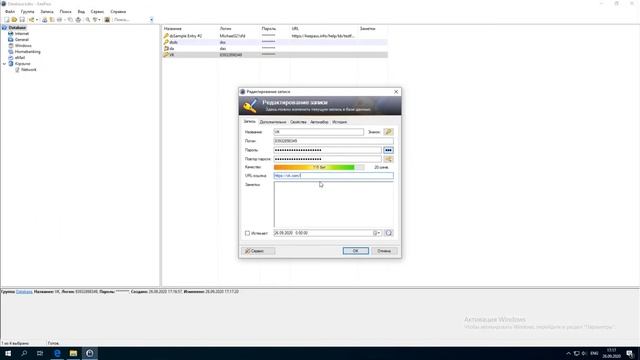Click the taskbar search icon
Image resolution: width=640 pixels, height=360 pixels.
[x=24, y=353]
